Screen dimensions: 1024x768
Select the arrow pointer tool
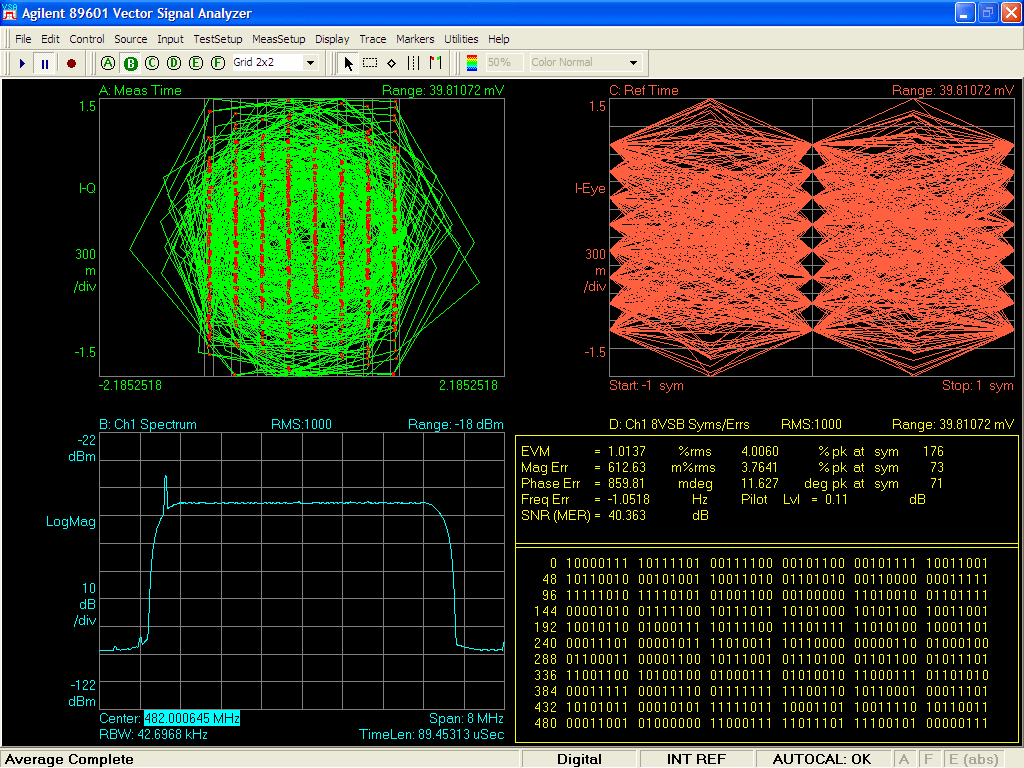[349, 63]
